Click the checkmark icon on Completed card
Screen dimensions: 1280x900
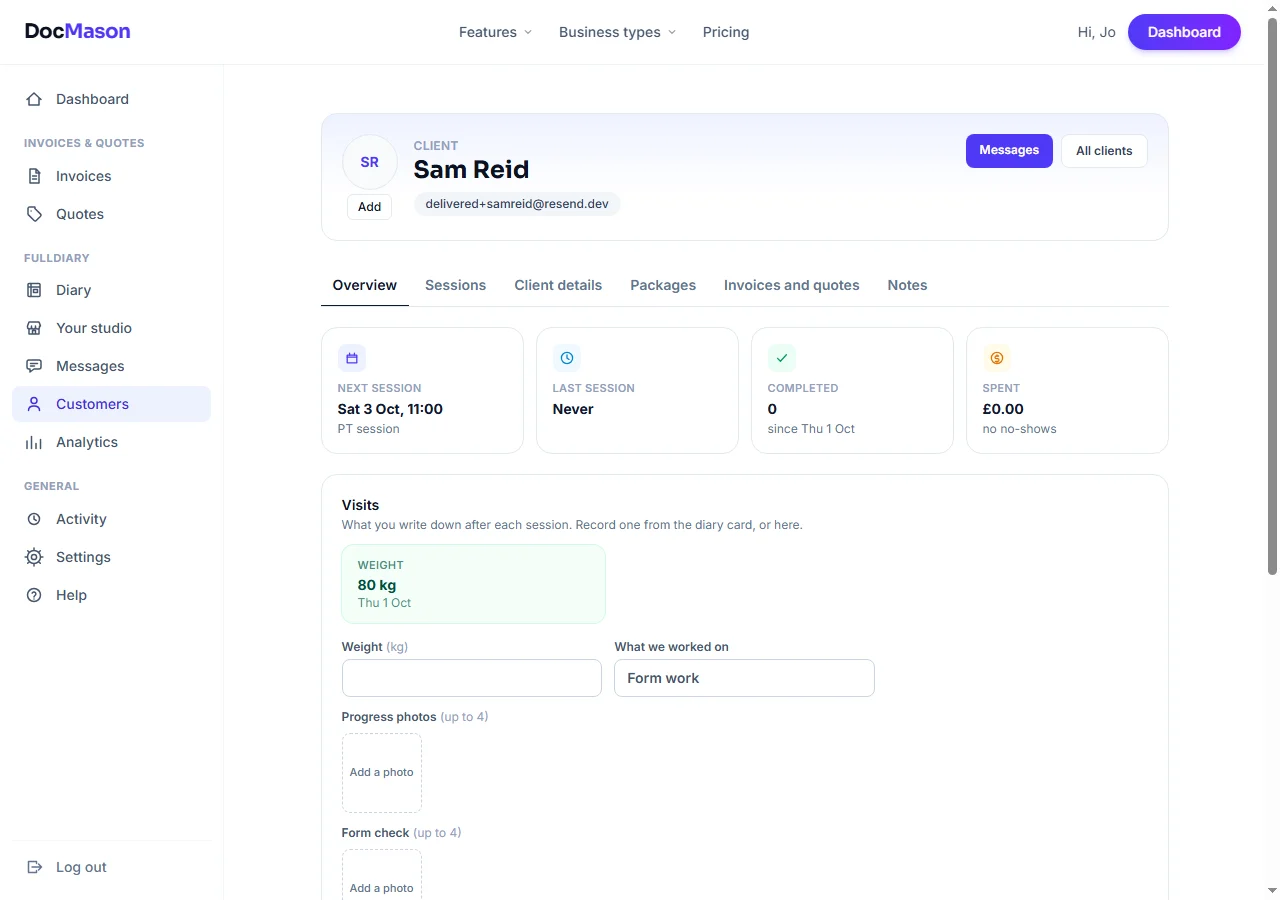tap(782, 358)
